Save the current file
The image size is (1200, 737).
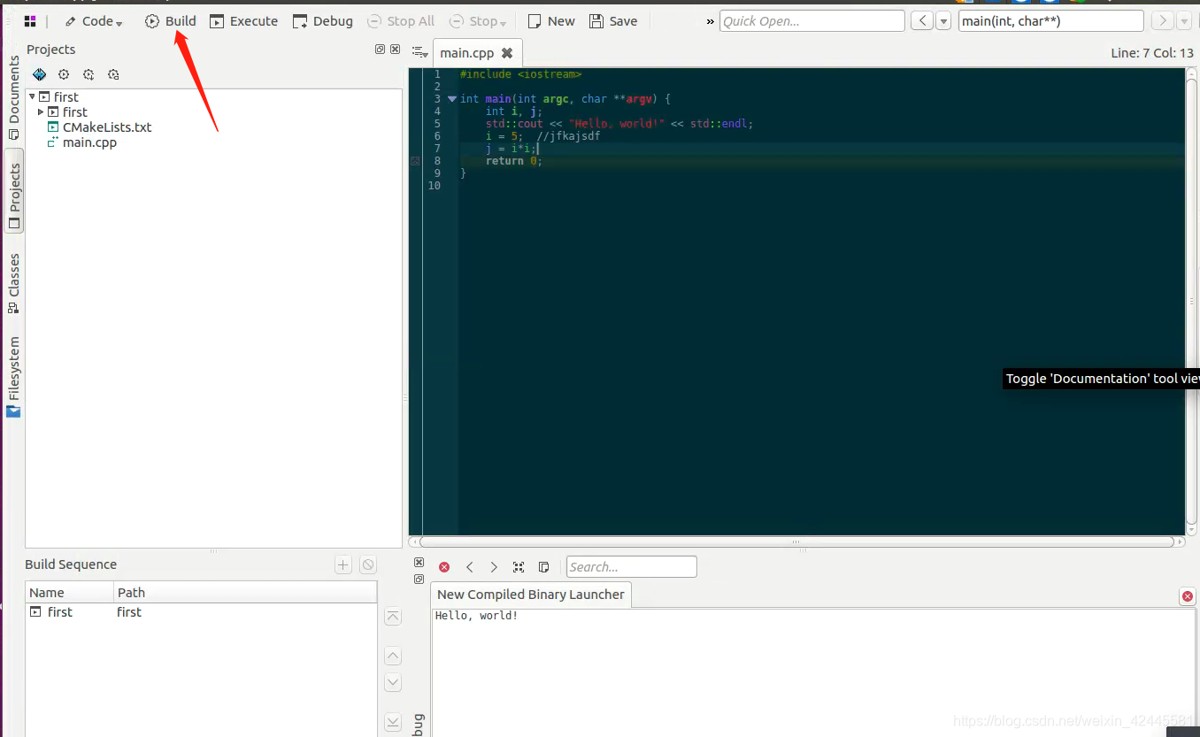(x=613, y=21)
